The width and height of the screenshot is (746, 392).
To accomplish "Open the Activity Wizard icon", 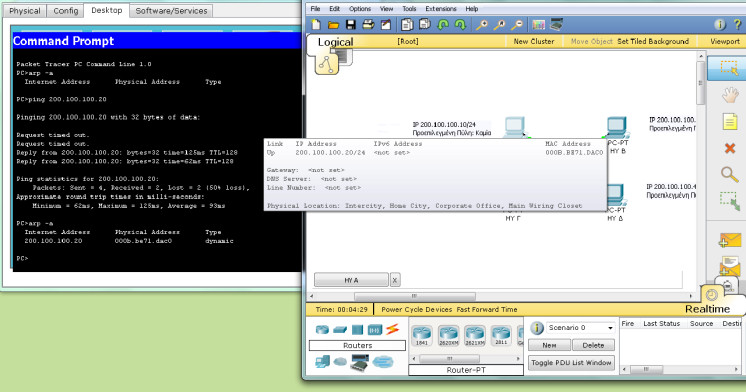I will click(x=386, y=25).
